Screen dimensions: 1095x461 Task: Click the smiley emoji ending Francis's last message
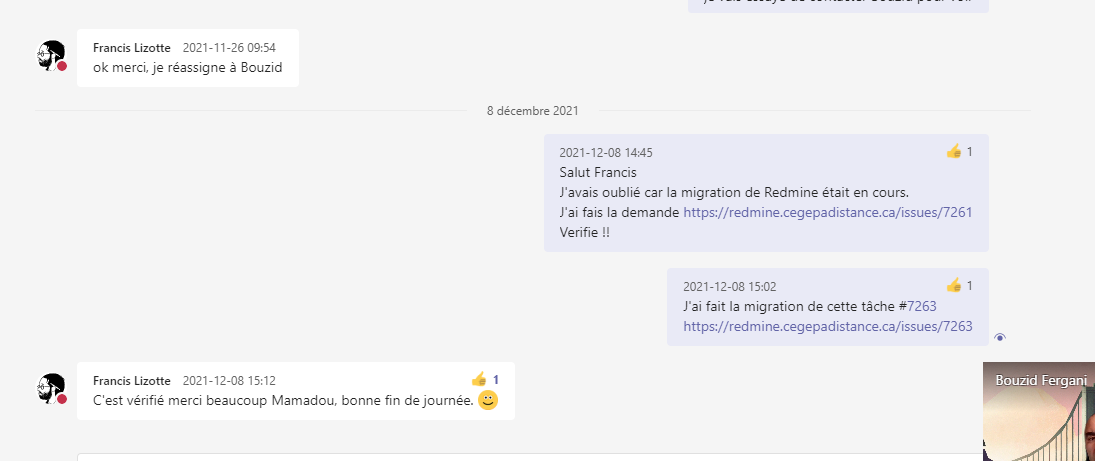click(x=488, y=401)
